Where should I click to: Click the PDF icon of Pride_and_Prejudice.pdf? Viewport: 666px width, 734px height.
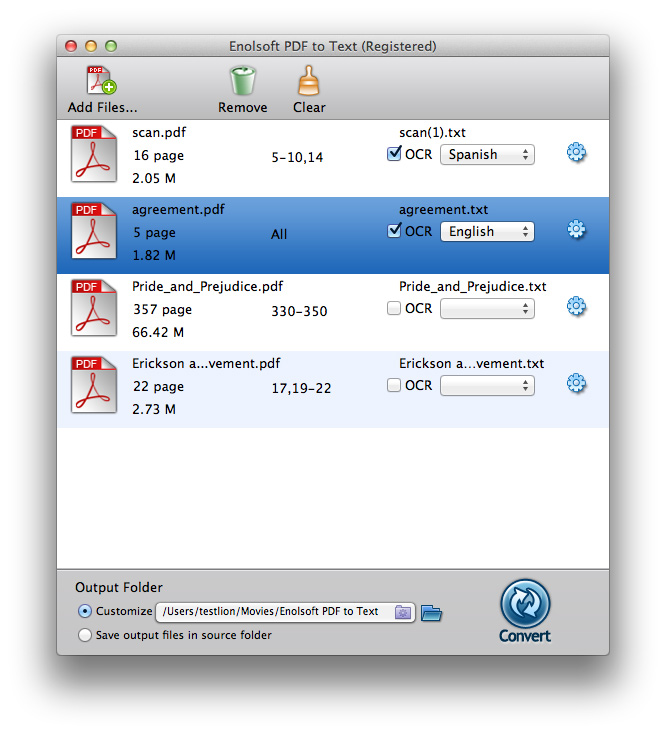[x=94, y=308]
